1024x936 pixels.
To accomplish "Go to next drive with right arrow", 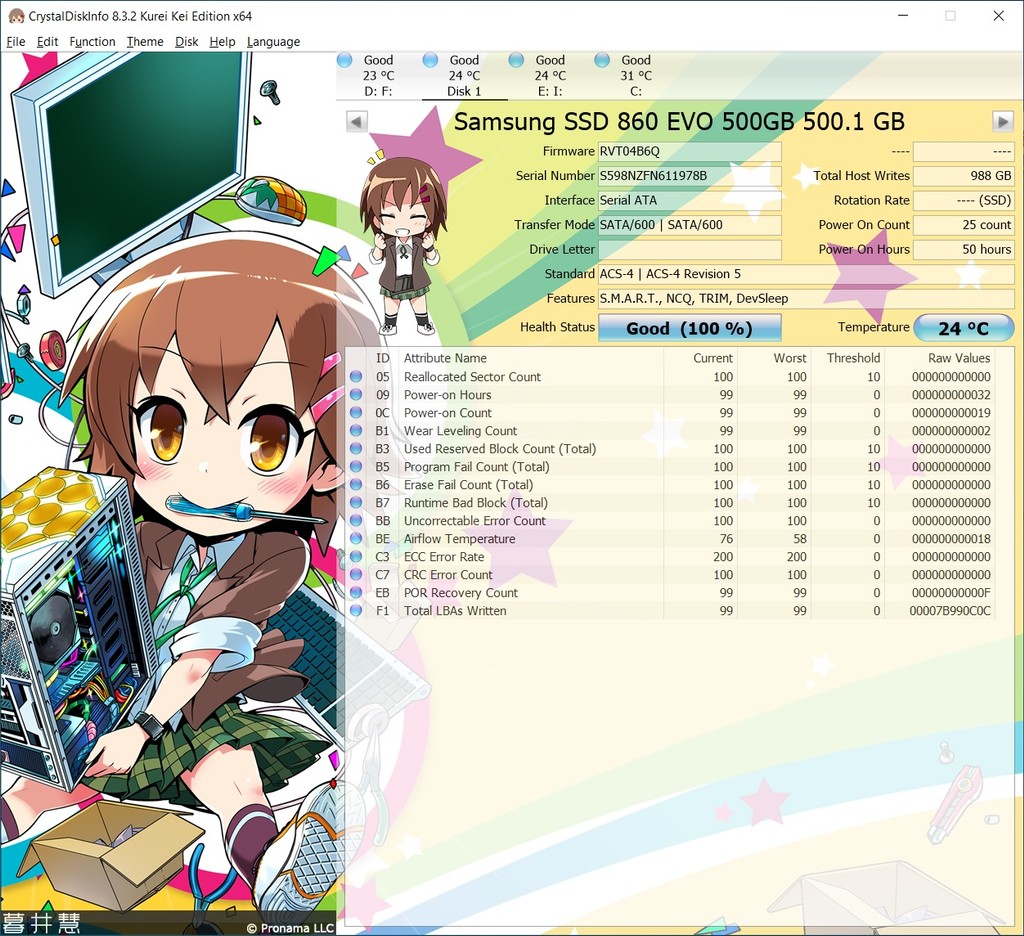I will [x=1002, y=121].
